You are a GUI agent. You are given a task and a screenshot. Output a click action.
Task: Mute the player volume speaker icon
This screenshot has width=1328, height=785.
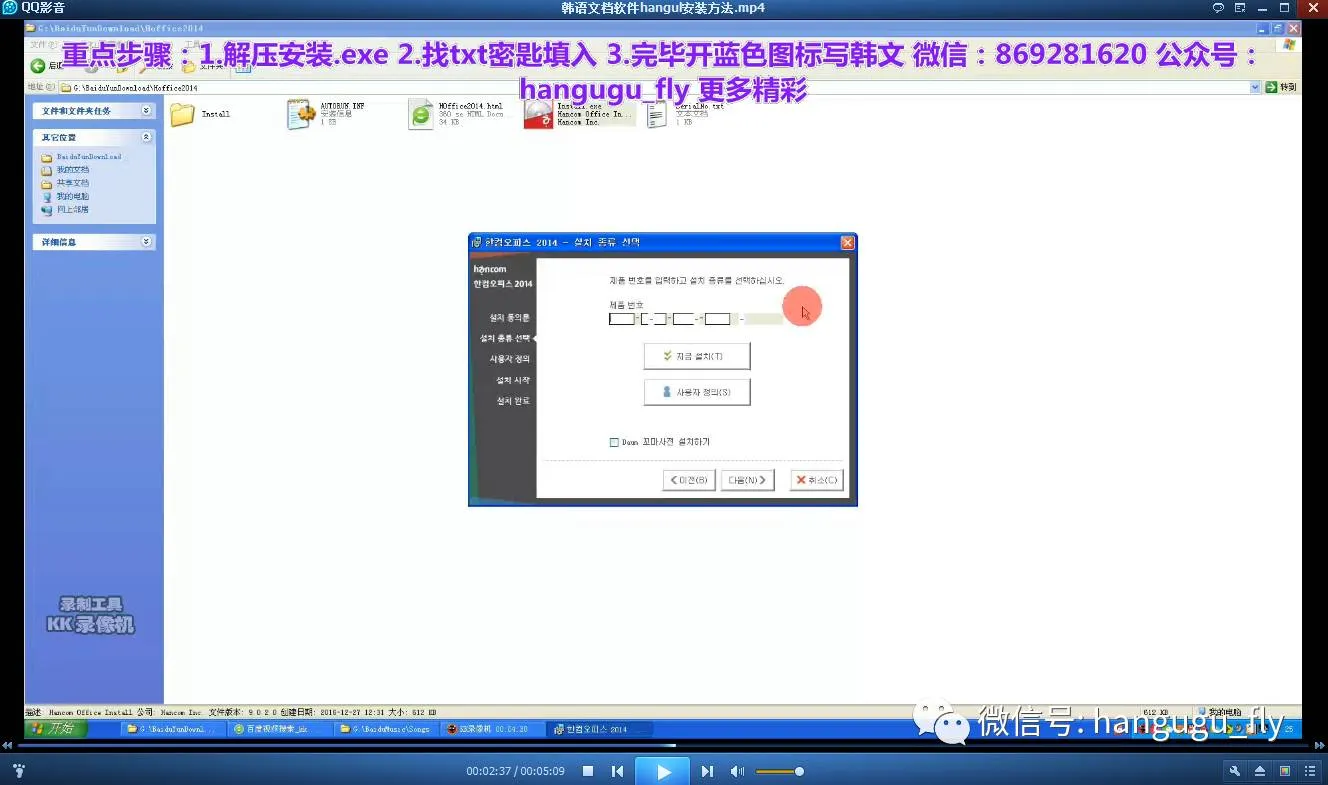(737, 771)
